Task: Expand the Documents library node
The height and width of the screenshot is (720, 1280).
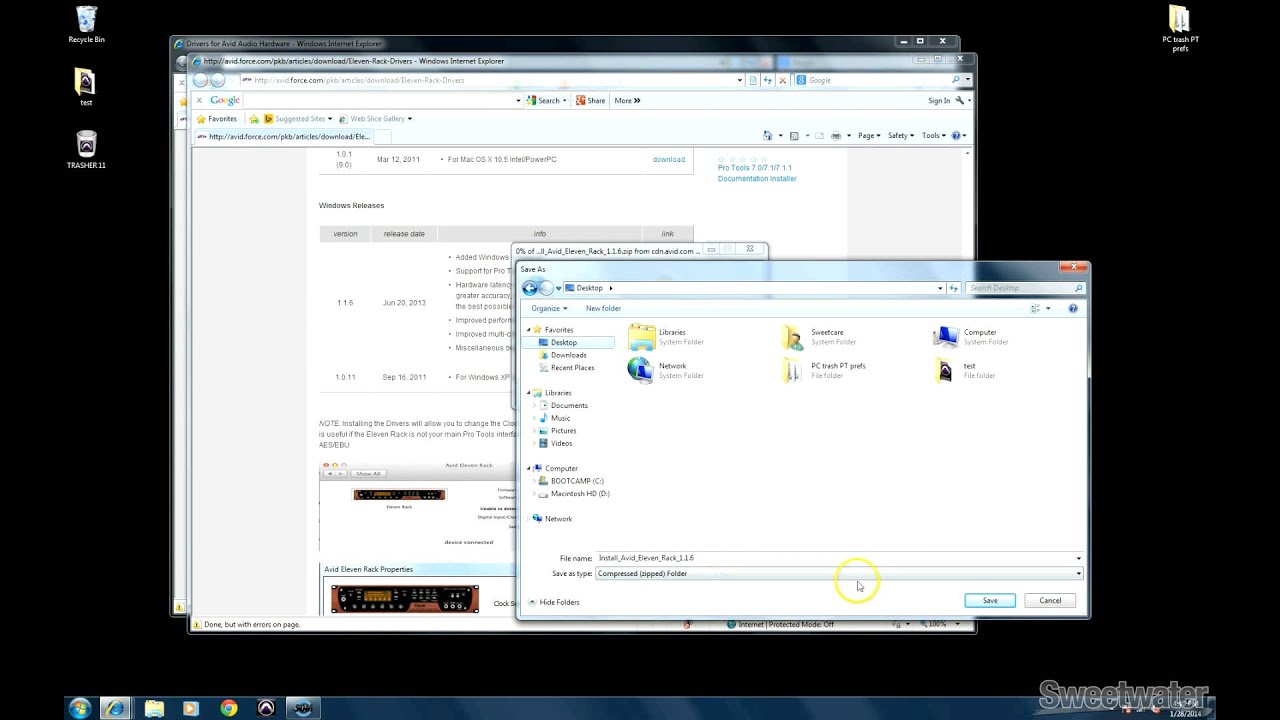Action: tap(535, 405)
